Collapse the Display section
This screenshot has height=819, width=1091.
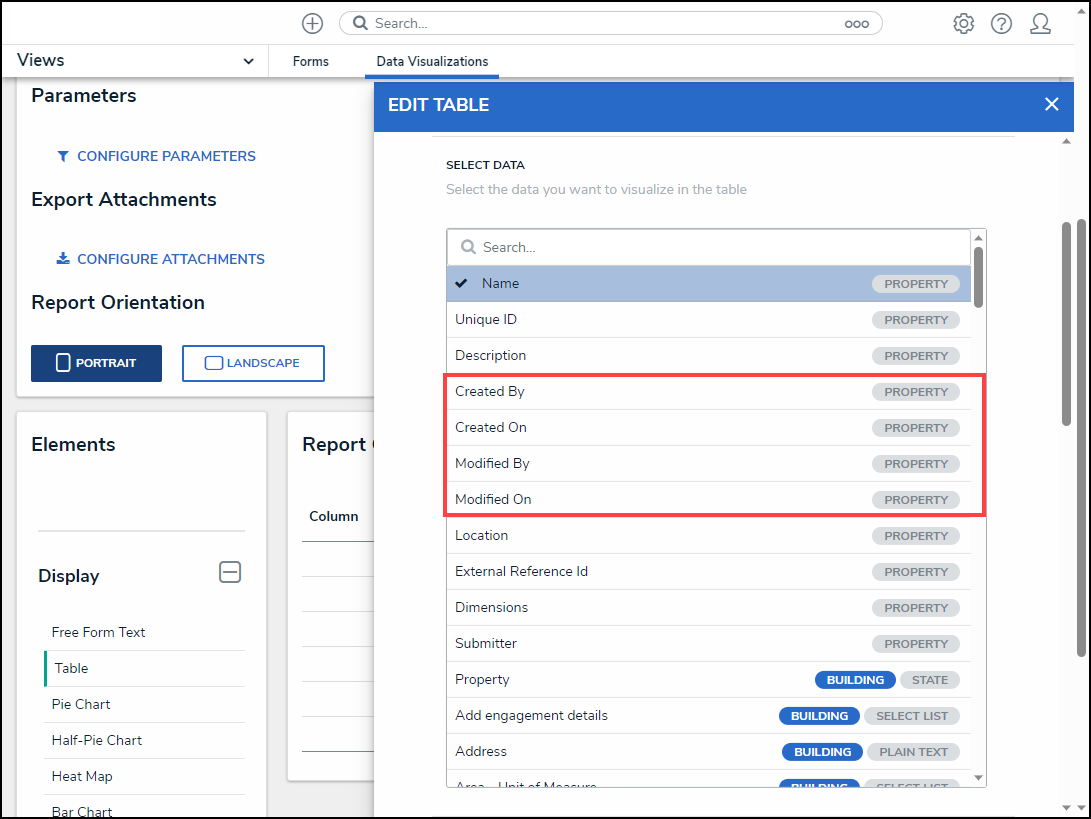coord(230,572)
